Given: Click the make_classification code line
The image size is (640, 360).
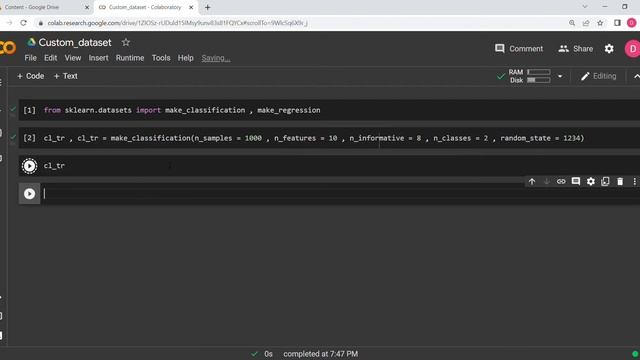Looking at the screenshot, I should [314, 138].
